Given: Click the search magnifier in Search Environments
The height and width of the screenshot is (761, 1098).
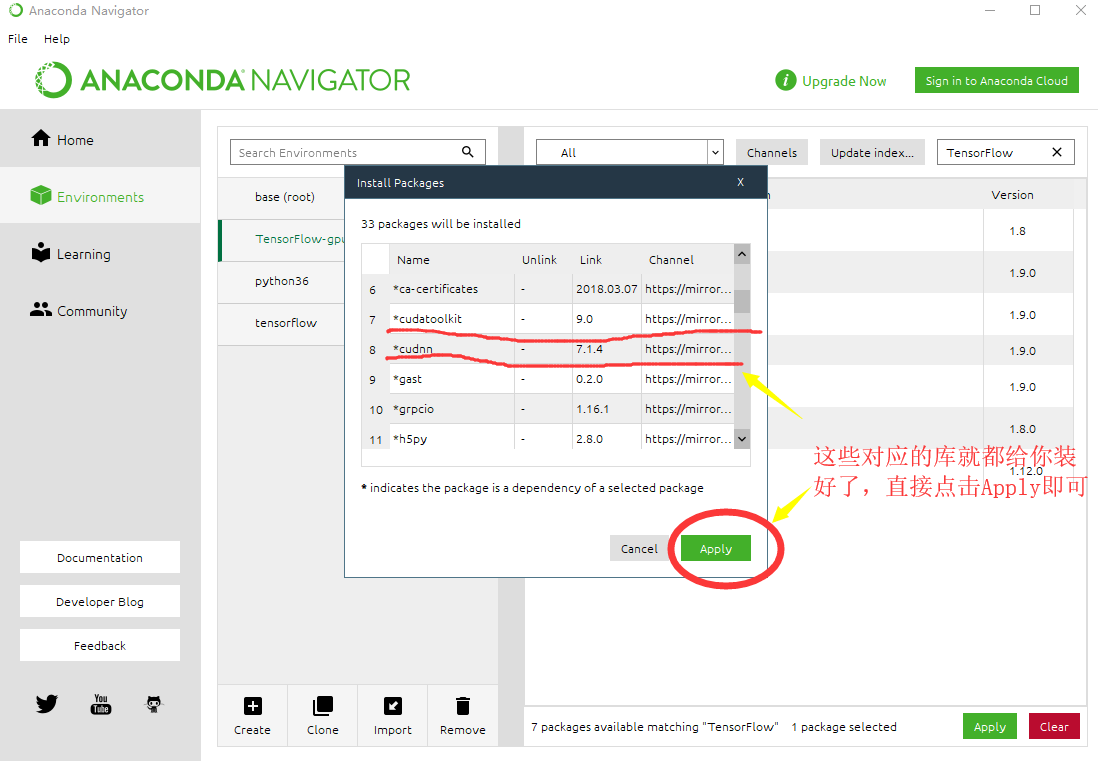Looking at the screenshot, I should coord(468,152).
